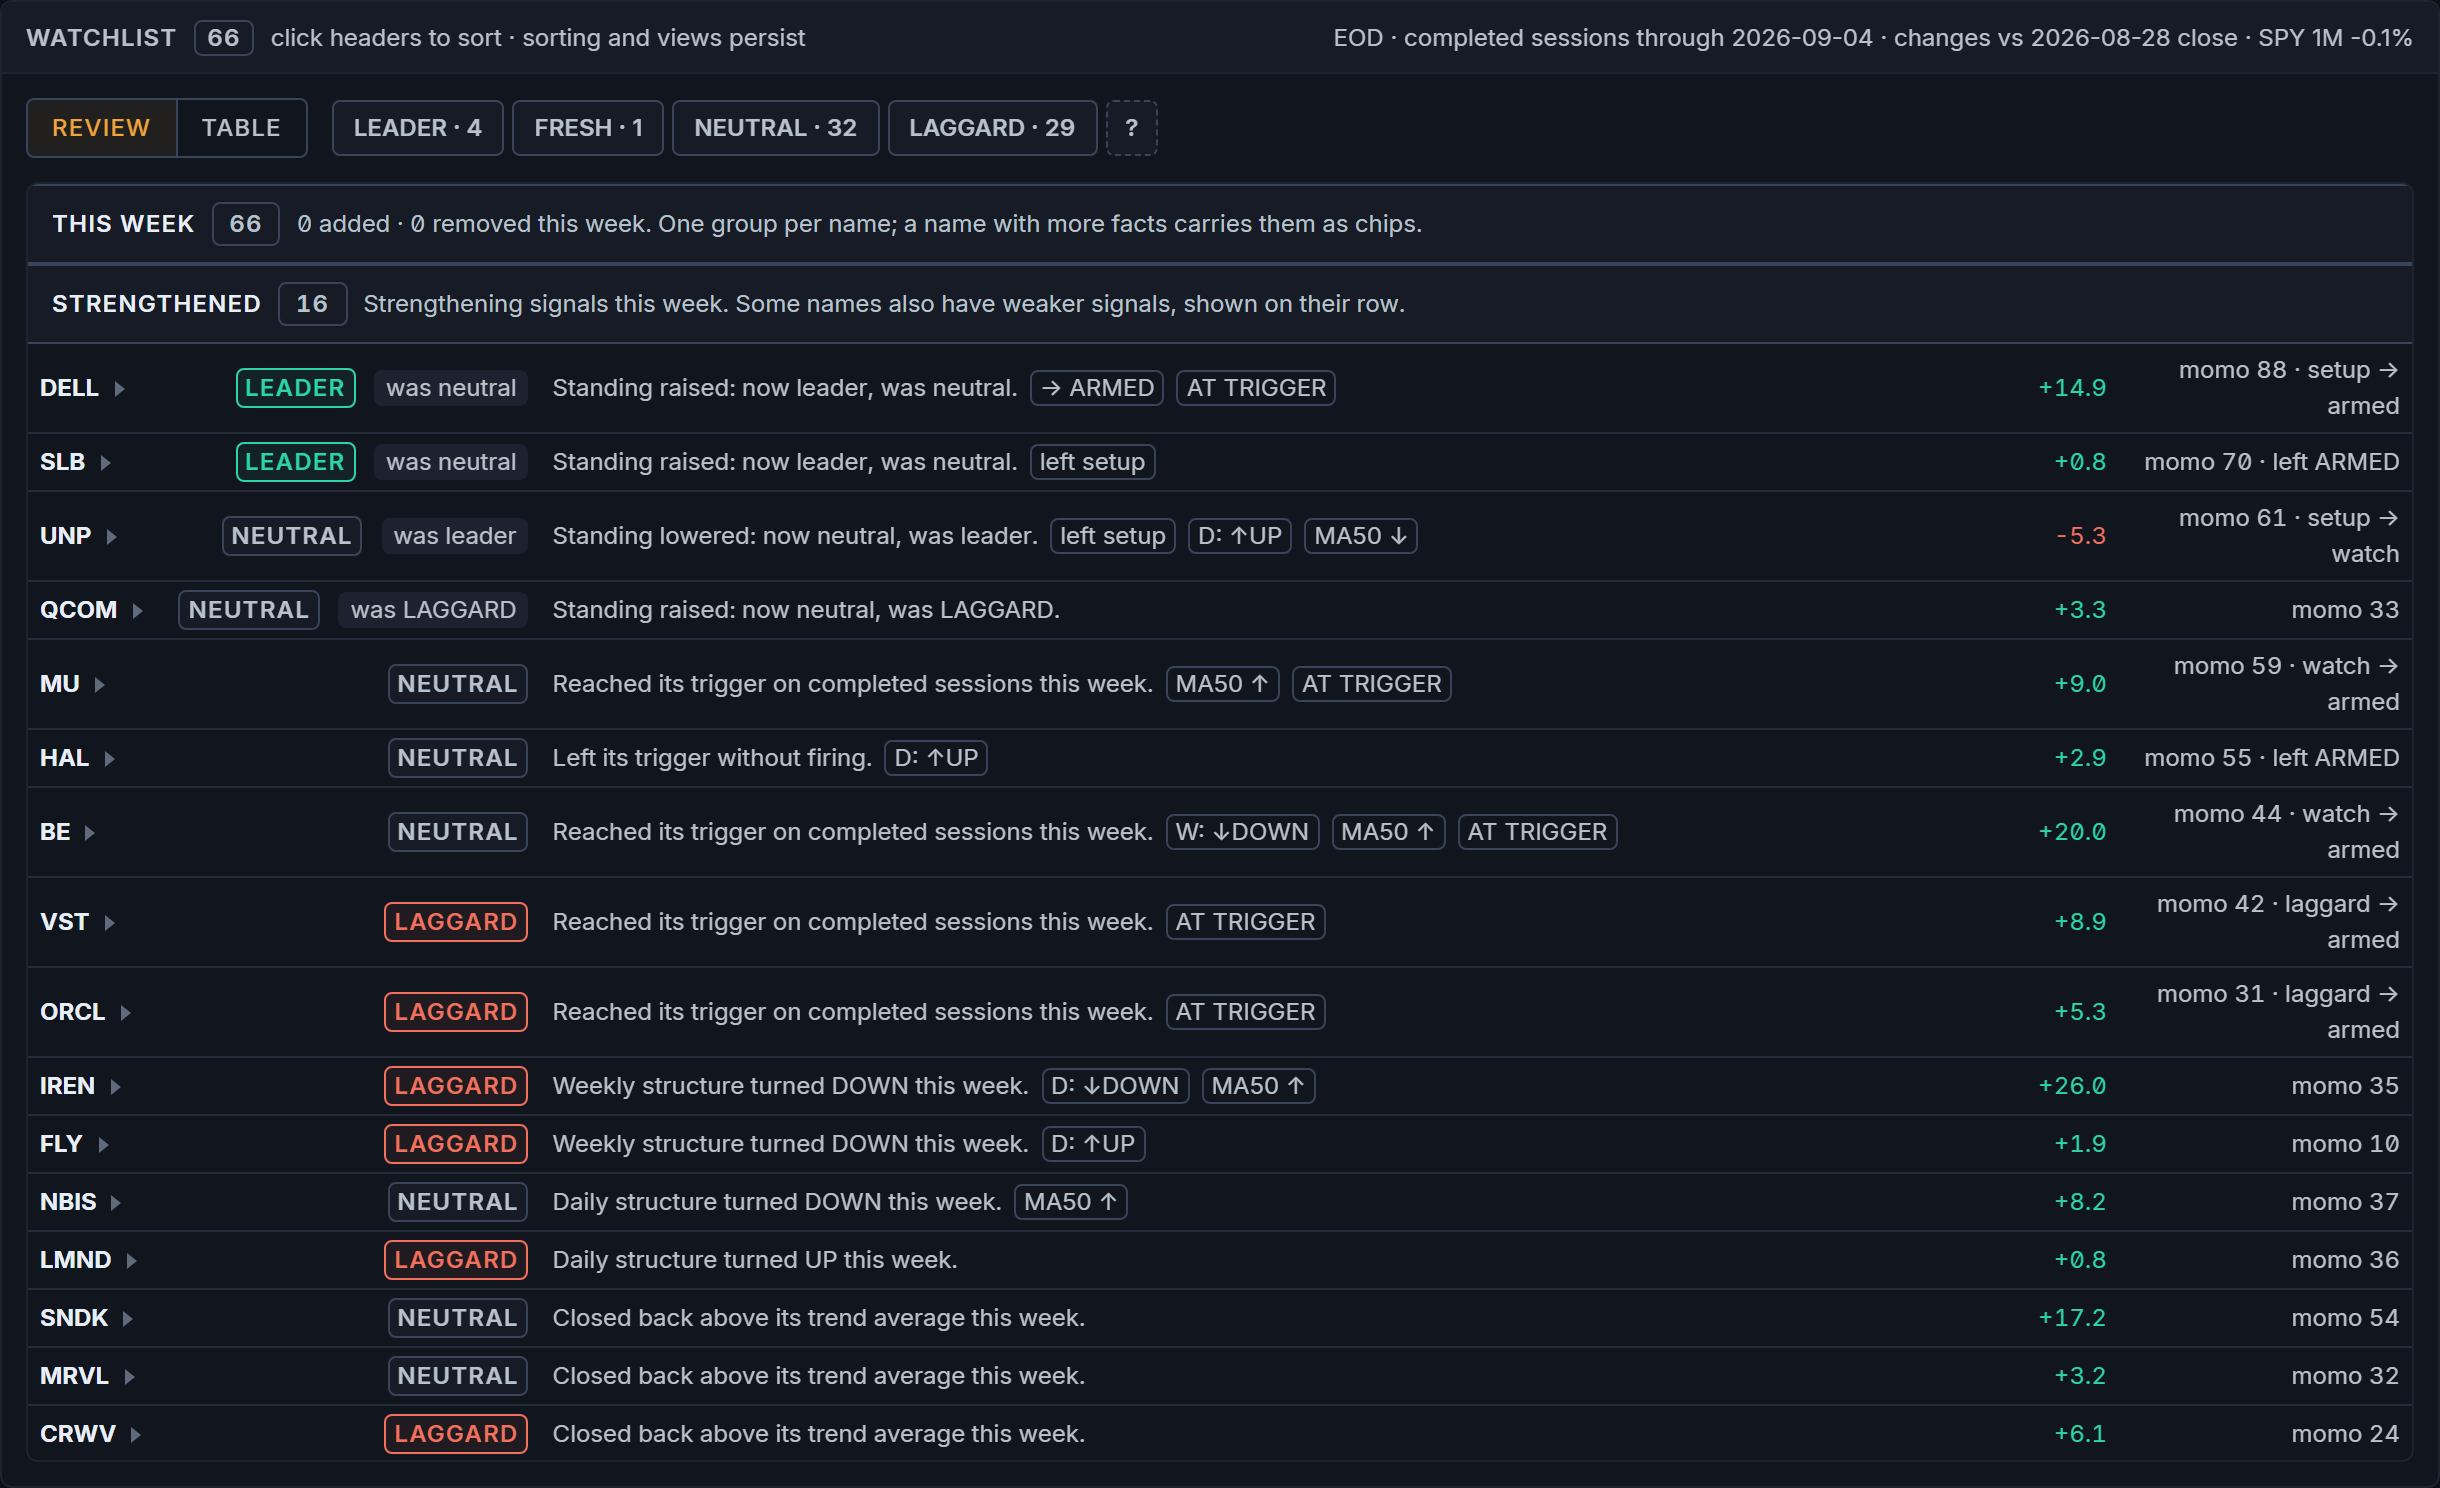Open the ? help button

click(1132, 128)
